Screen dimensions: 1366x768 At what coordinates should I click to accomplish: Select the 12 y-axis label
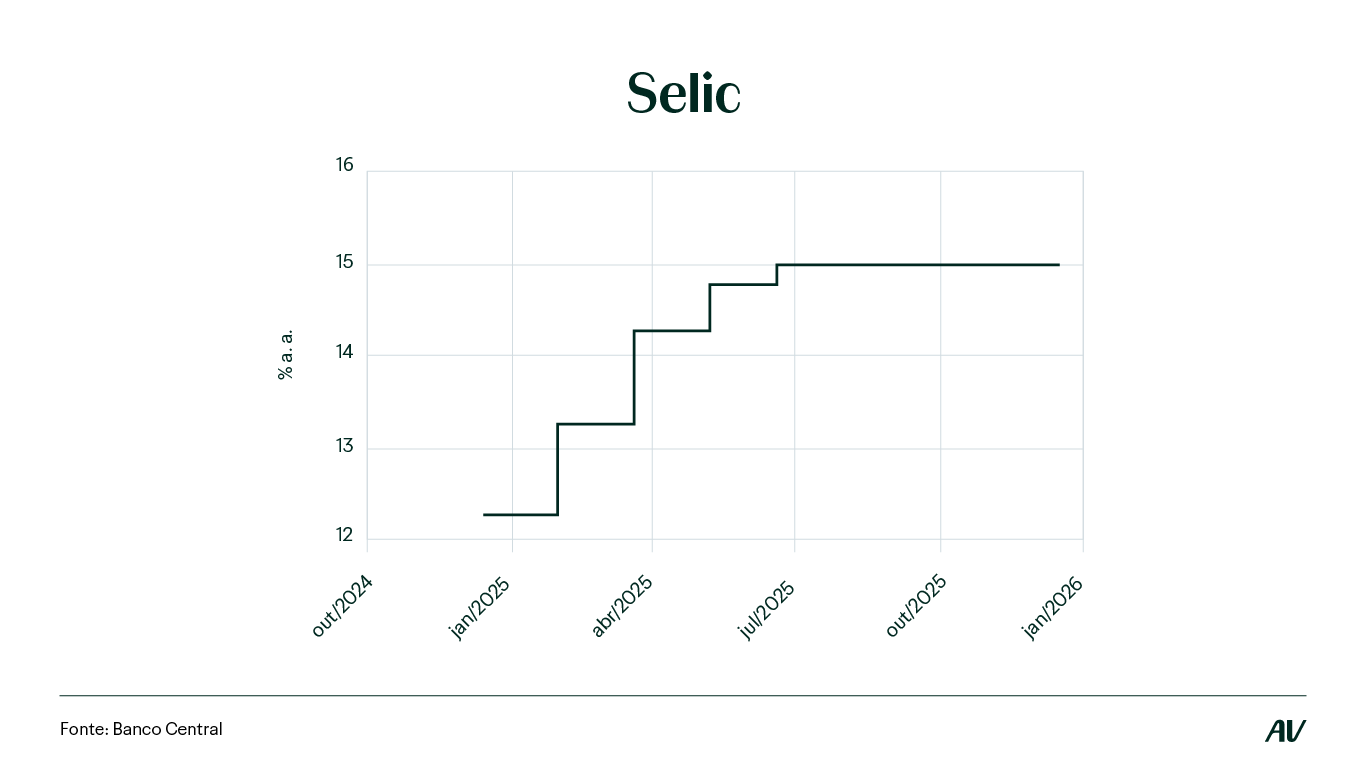[344, 536]
